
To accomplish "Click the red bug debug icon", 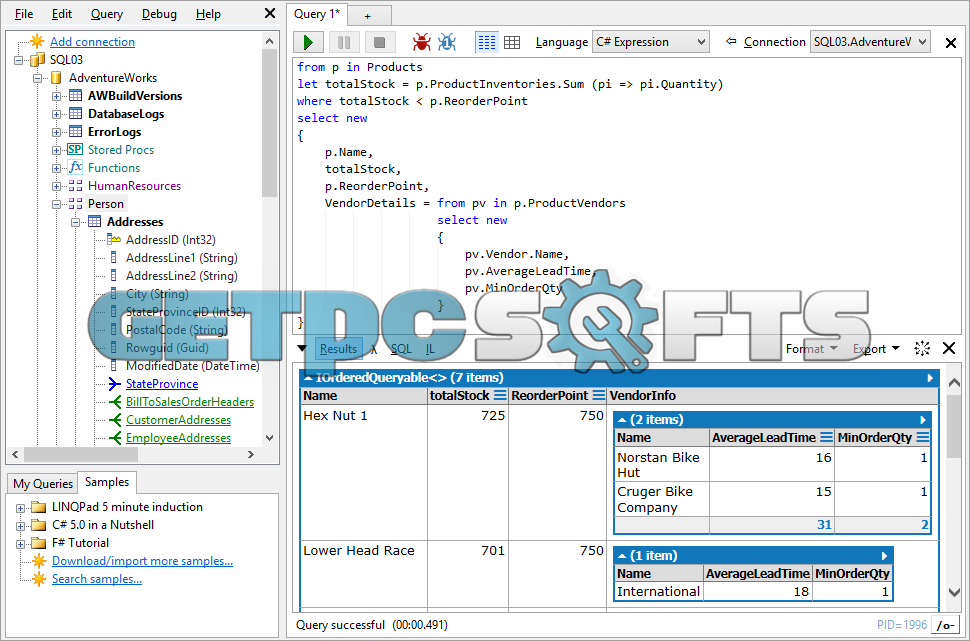I will tap(422, 42).
